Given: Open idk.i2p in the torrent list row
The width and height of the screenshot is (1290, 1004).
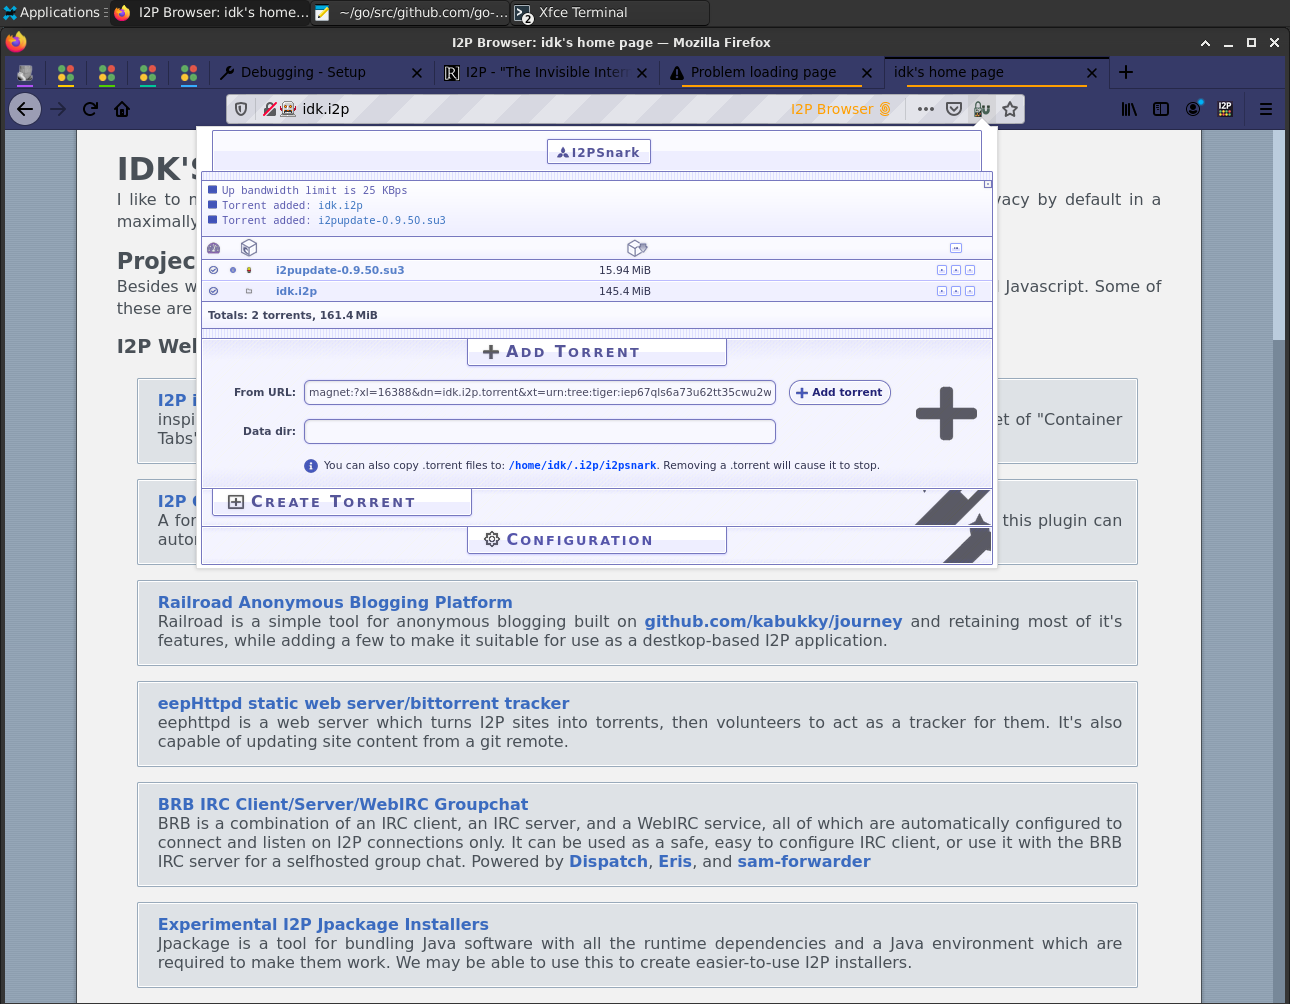Looking at the screenshot, I should tap(296, 291).
